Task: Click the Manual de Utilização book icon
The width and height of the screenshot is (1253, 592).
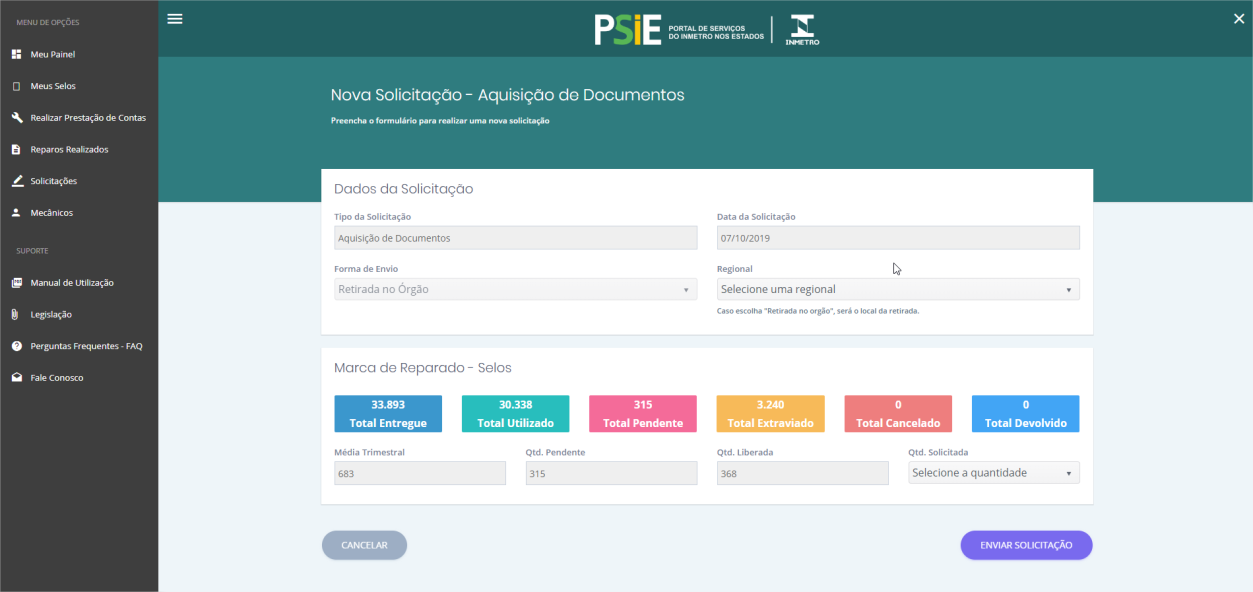Action: [x=16, y=283]
